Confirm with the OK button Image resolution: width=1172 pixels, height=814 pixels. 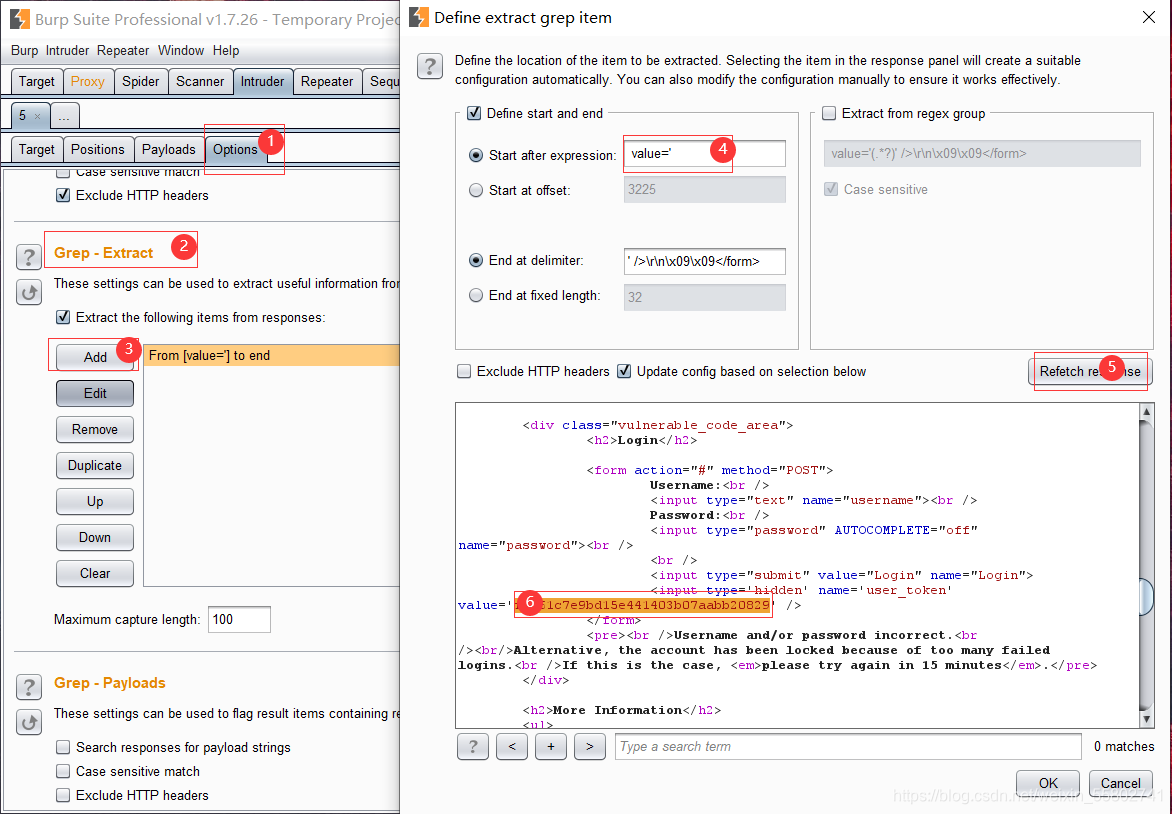click(x=1048, y=783)
